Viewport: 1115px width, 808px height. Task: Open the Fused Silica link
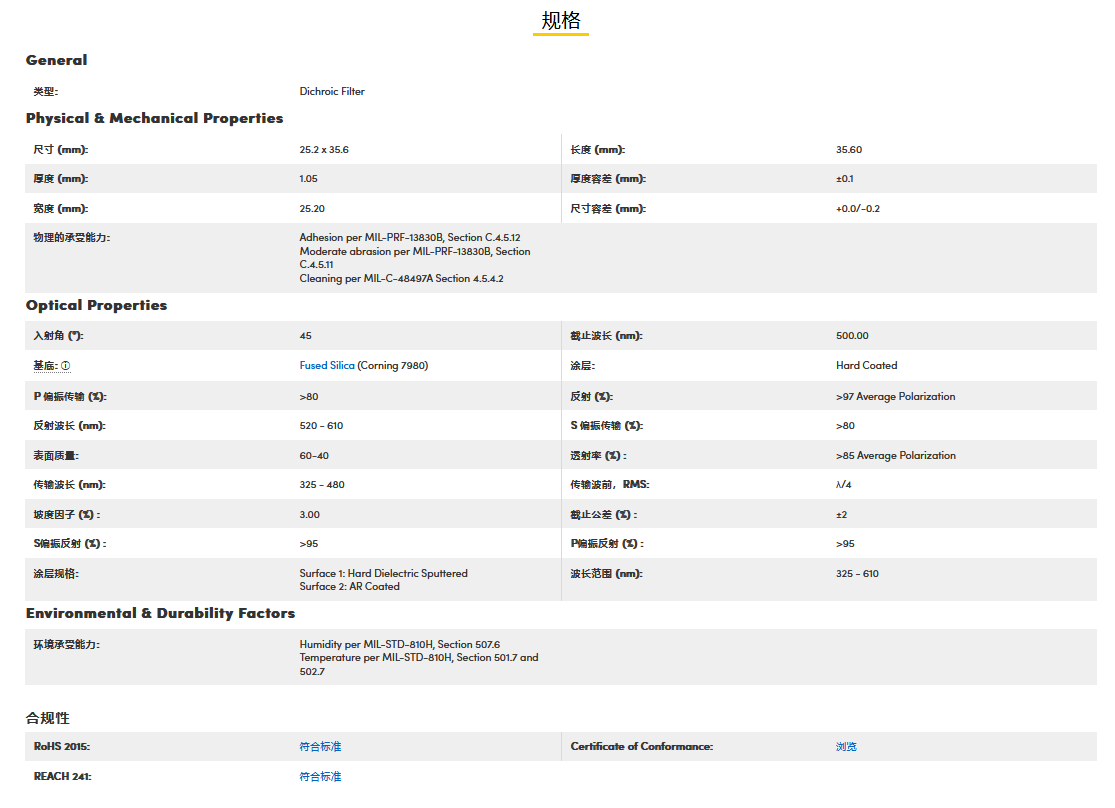point(327,366)
